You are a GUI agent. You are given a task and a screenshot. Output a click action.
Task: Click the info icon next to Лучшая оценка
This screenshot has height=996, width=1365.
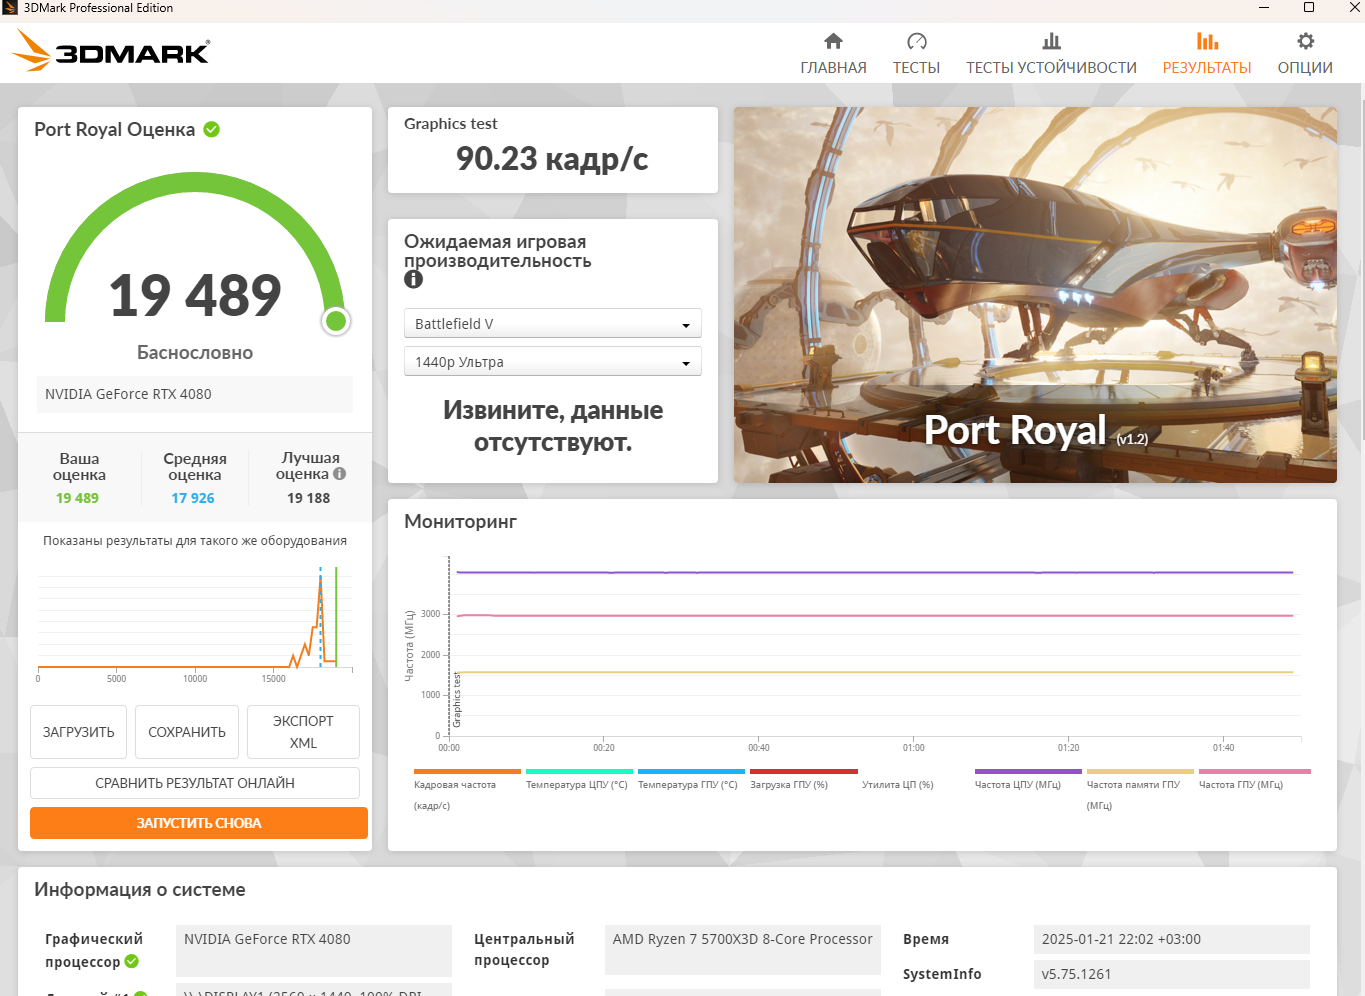tap(340, 474)
